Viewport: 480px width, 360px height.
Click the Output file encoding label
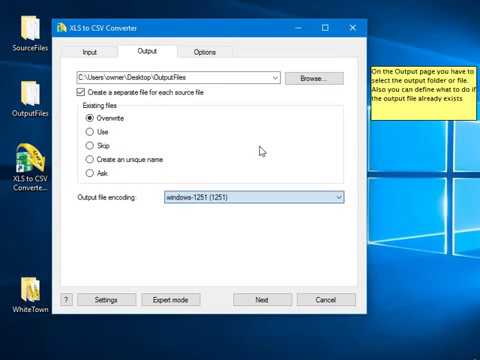(107, 197)
